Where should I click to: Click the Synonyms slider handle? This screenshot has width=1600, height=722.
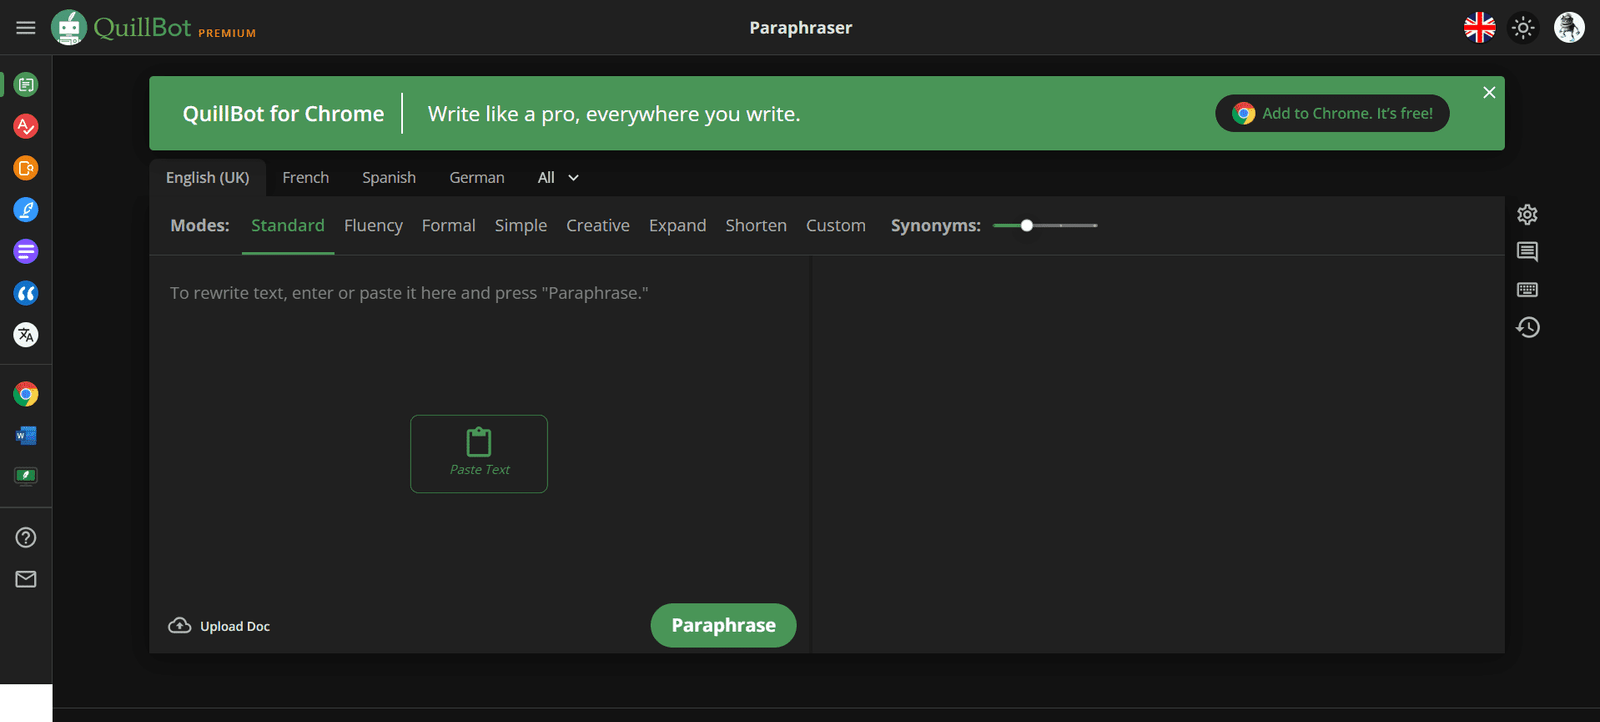click(1026, 226)
